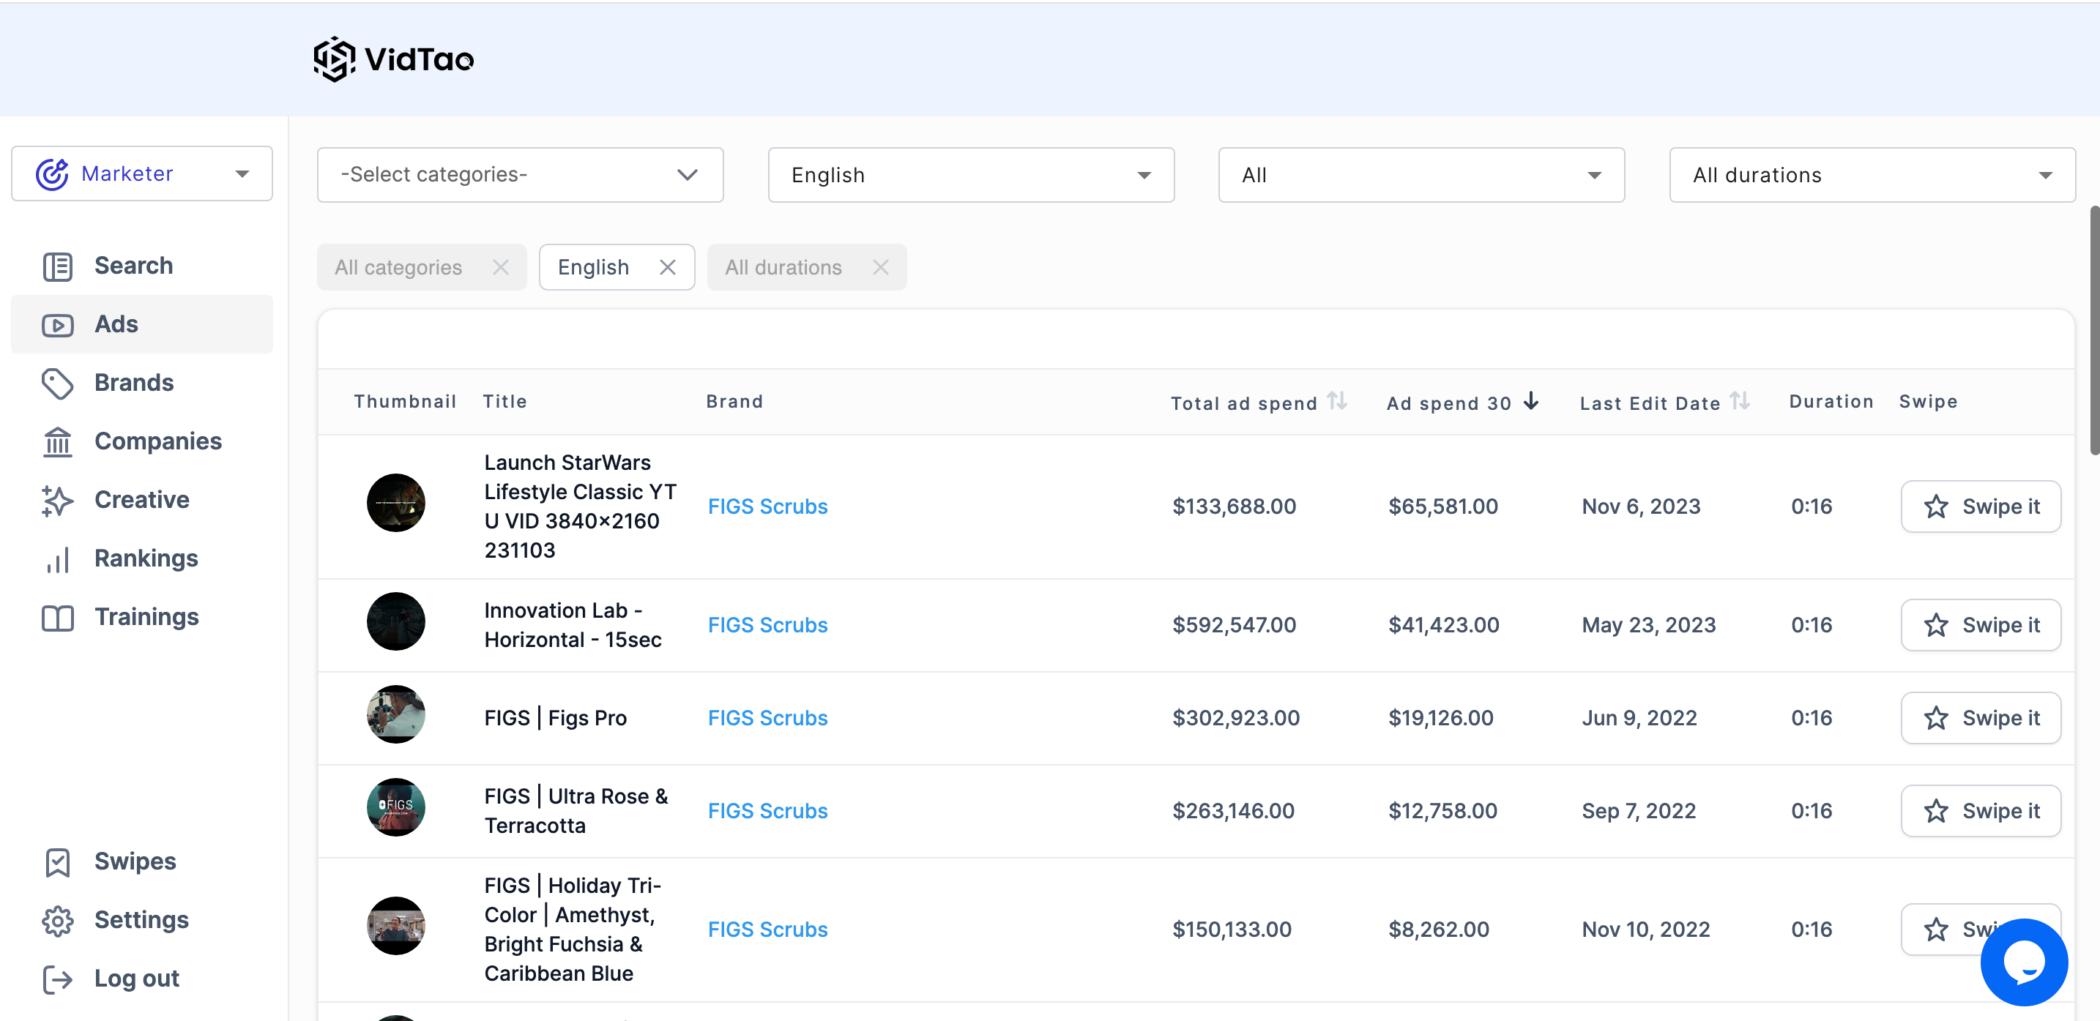Open FIGS Scrubs link in Holiday Tri-Color row

pyautogui.click(x=768, y=930)
